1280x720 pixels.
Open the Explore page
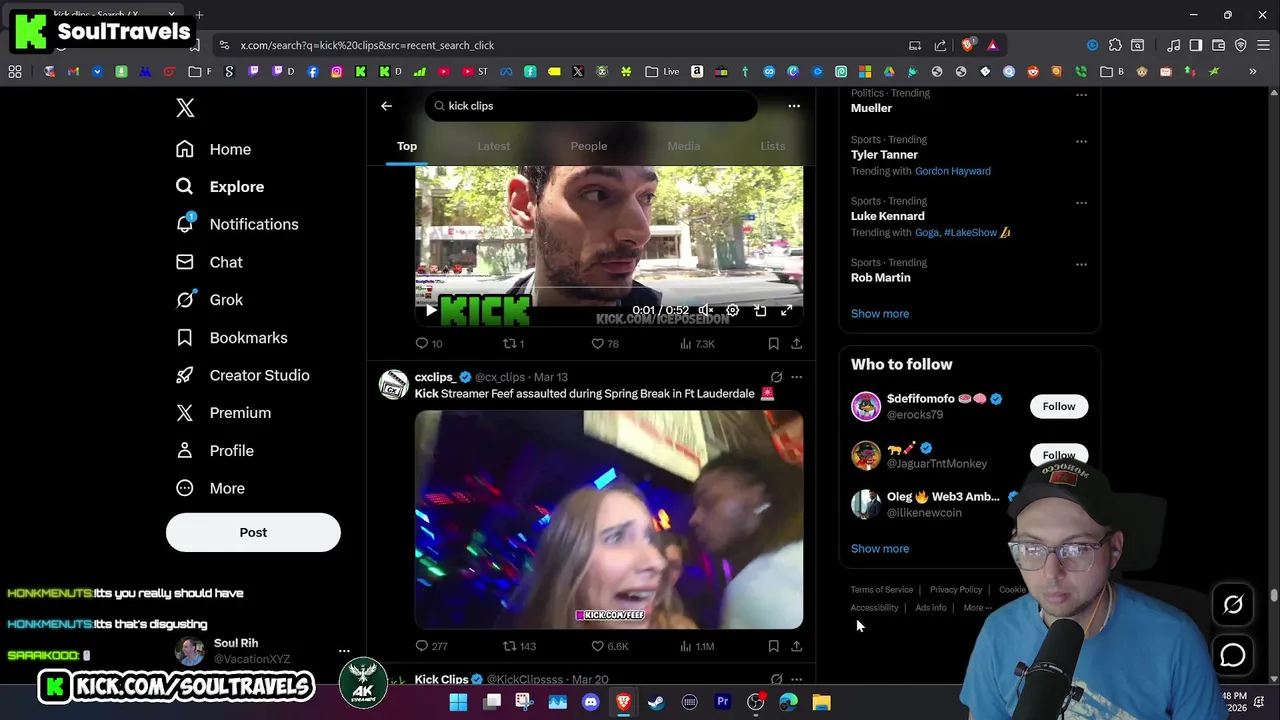(x=220, y=187)
